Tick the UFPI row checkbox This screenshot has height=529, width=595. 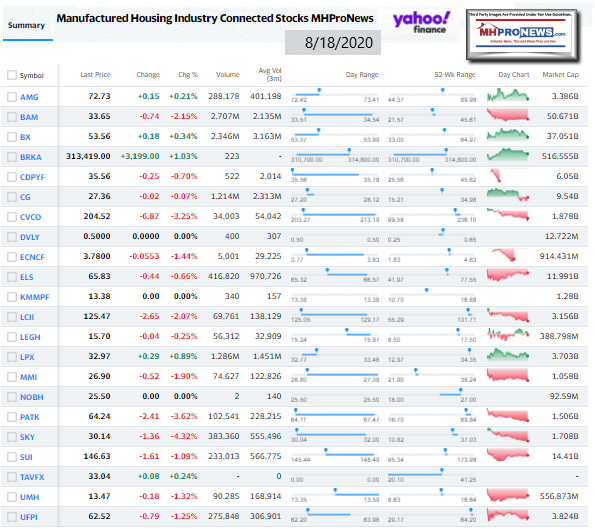(x=12, y=517)
